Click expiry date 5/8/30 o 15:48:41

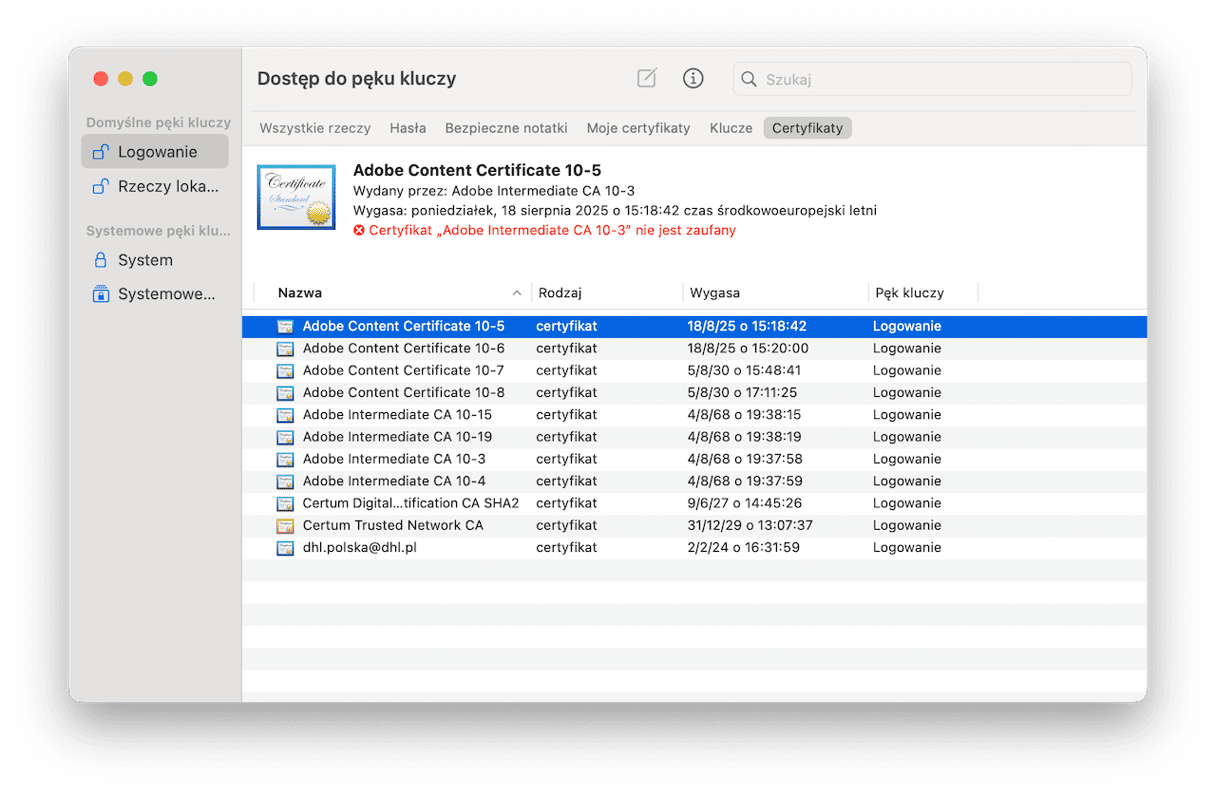744,371
